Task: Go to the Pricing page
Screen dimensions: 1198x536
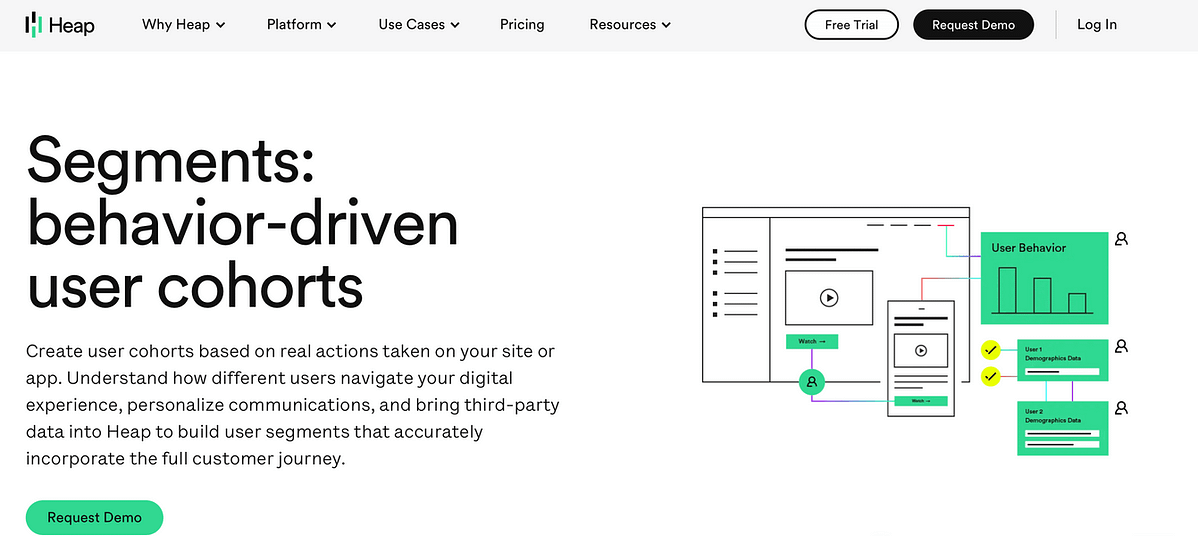Action: [522, 25]
